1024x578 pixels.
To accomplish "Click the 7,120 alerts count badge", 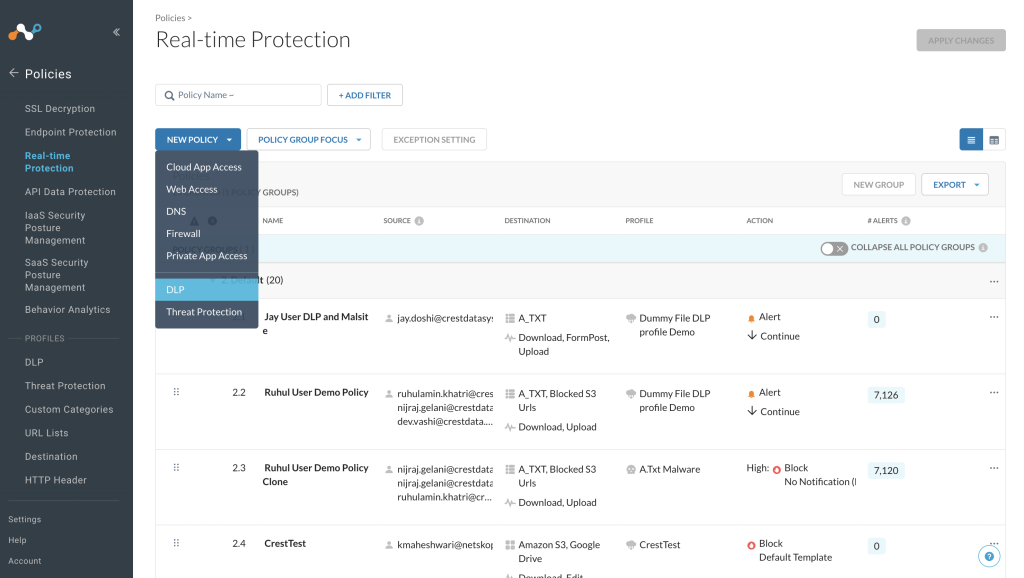I will click(886, 471).
